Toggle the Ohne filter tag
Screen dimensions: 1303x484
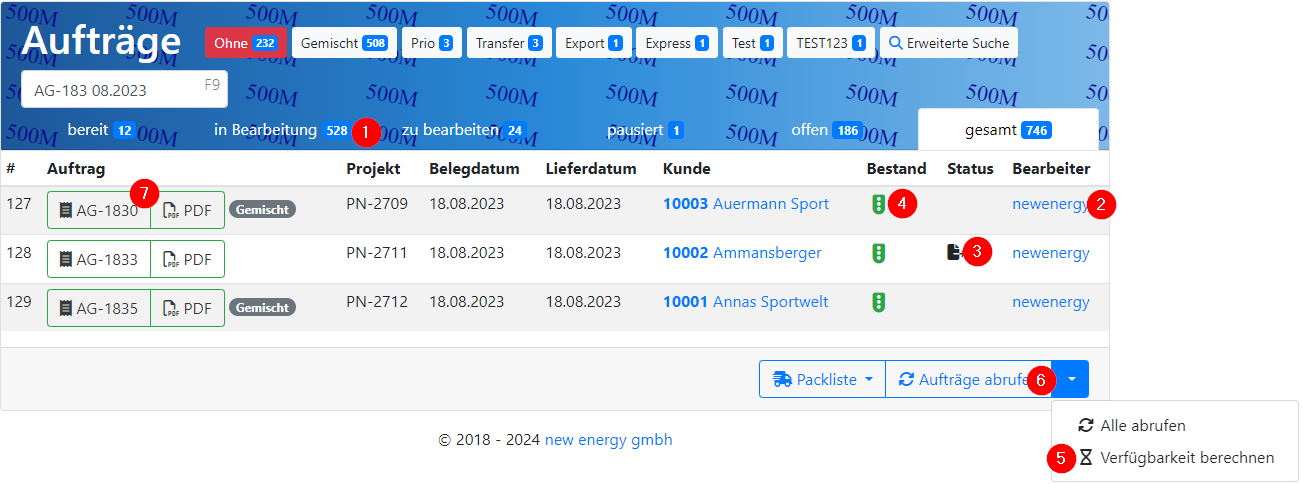(x=245, y=43)
